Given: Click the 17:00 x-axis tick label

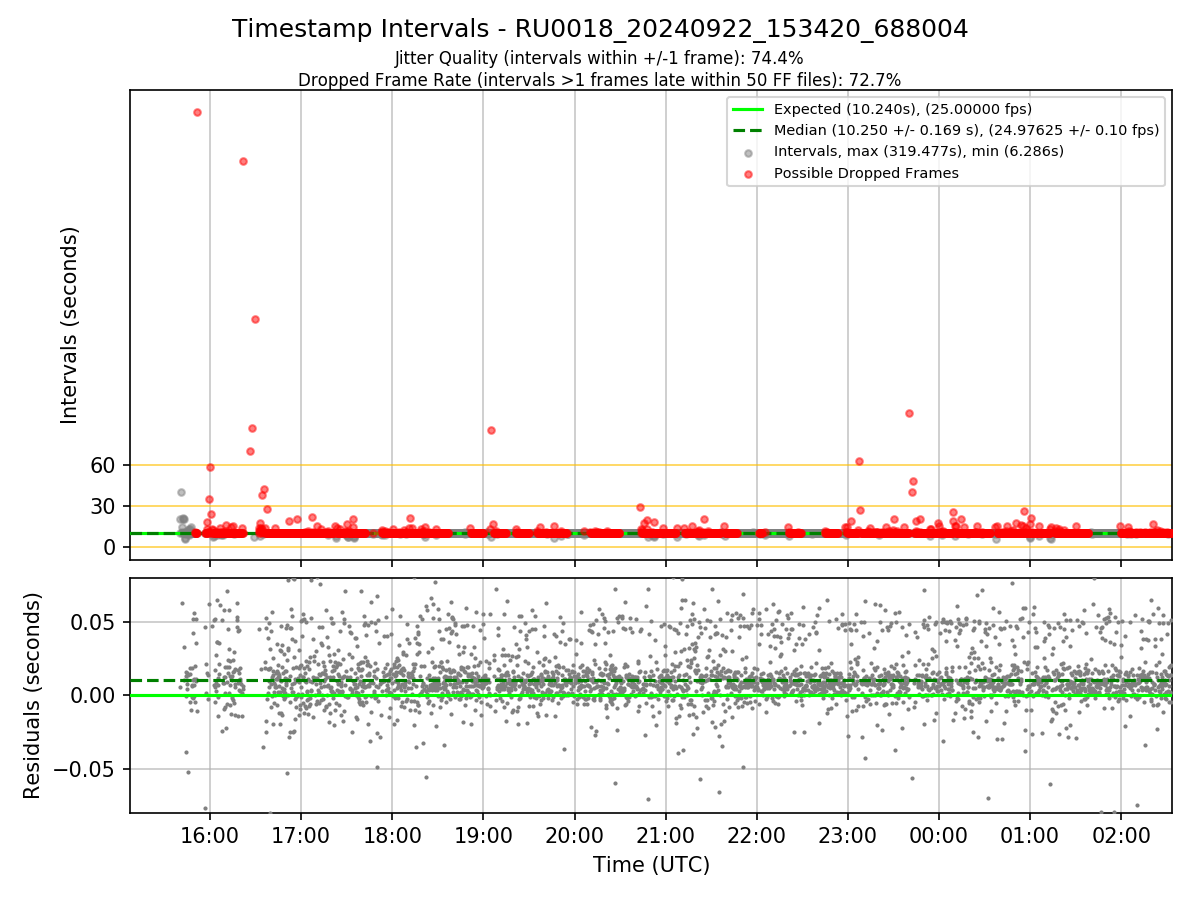Looking at the screenshot, I should tap(301, 834).
